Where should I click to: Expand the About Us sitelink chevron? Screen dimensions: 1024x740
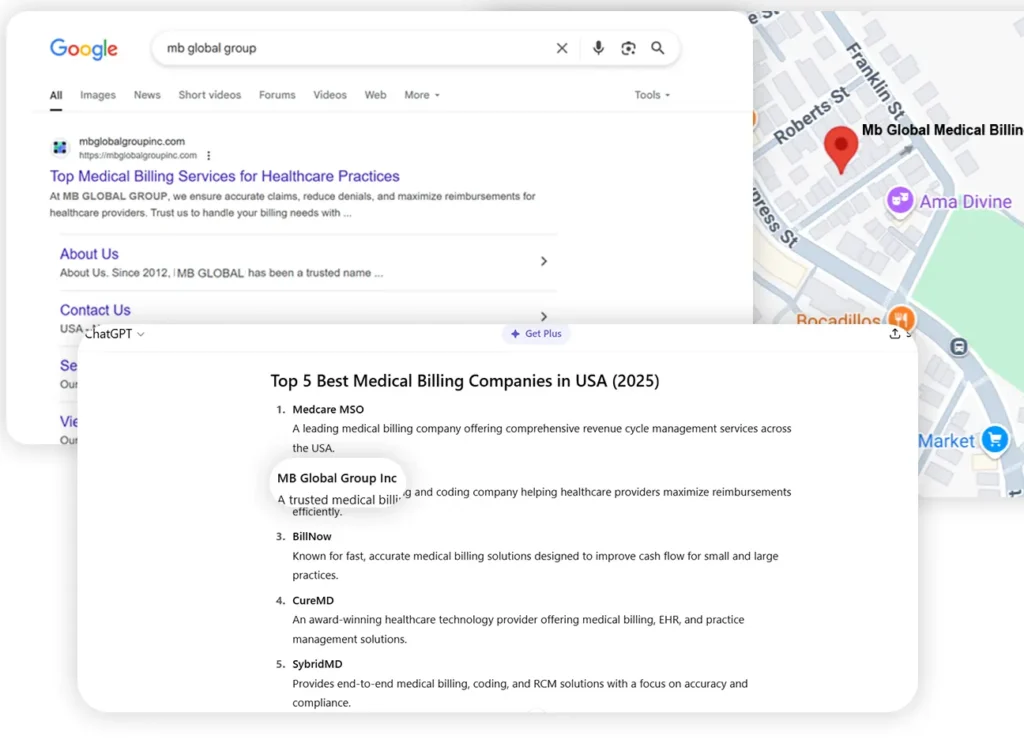pyautogui.click(x=543, y=261)
